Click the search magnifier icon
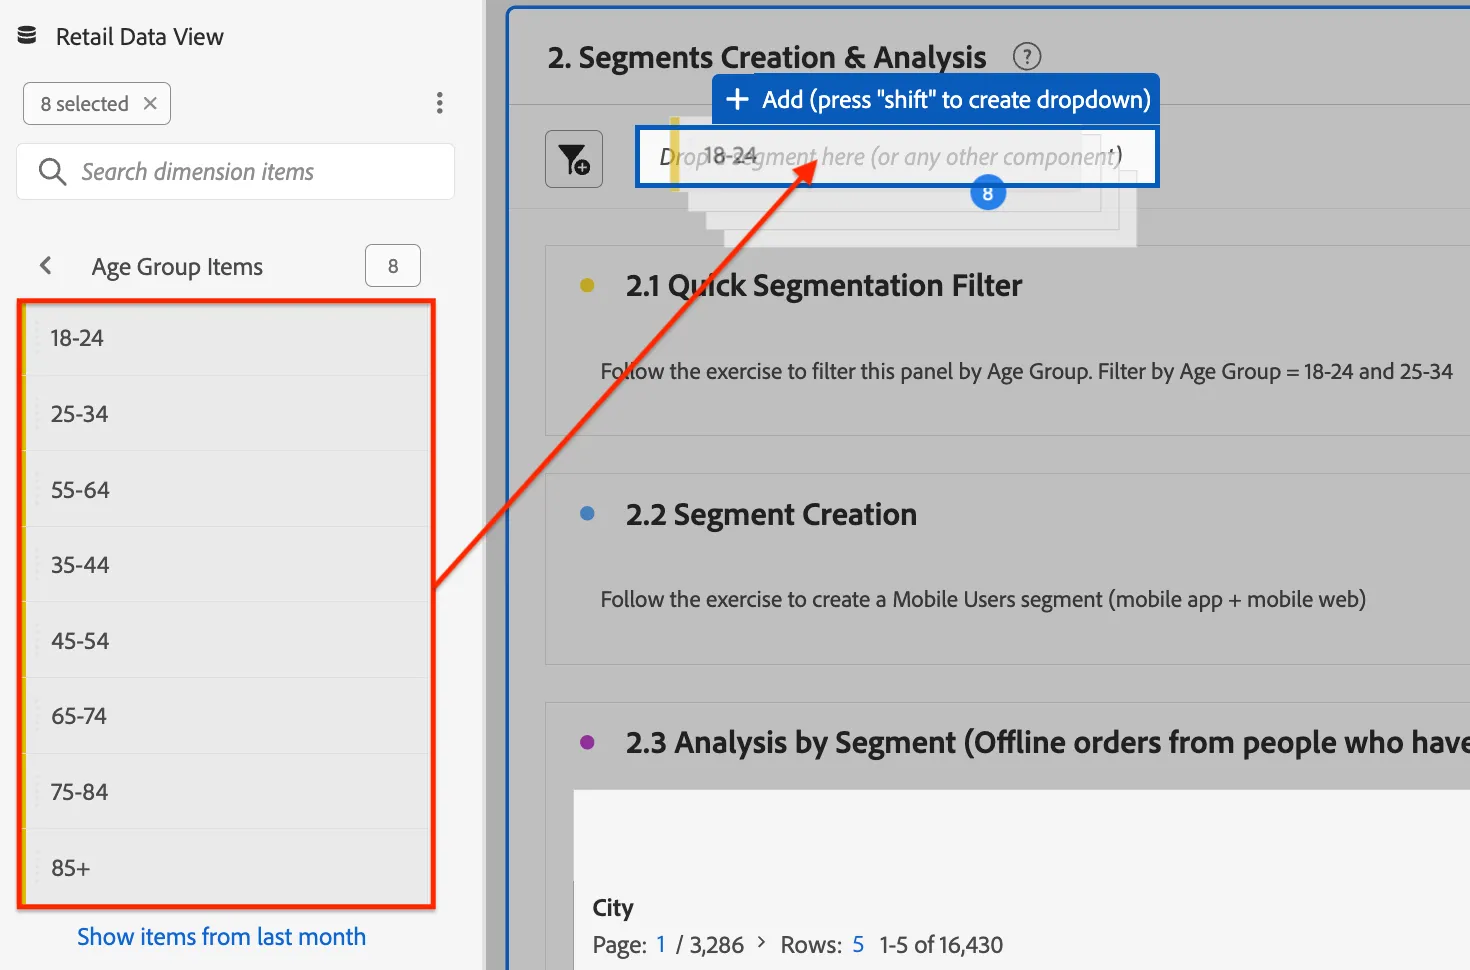Viewport: 1470px width, 970px height. [x=52, y=172]
